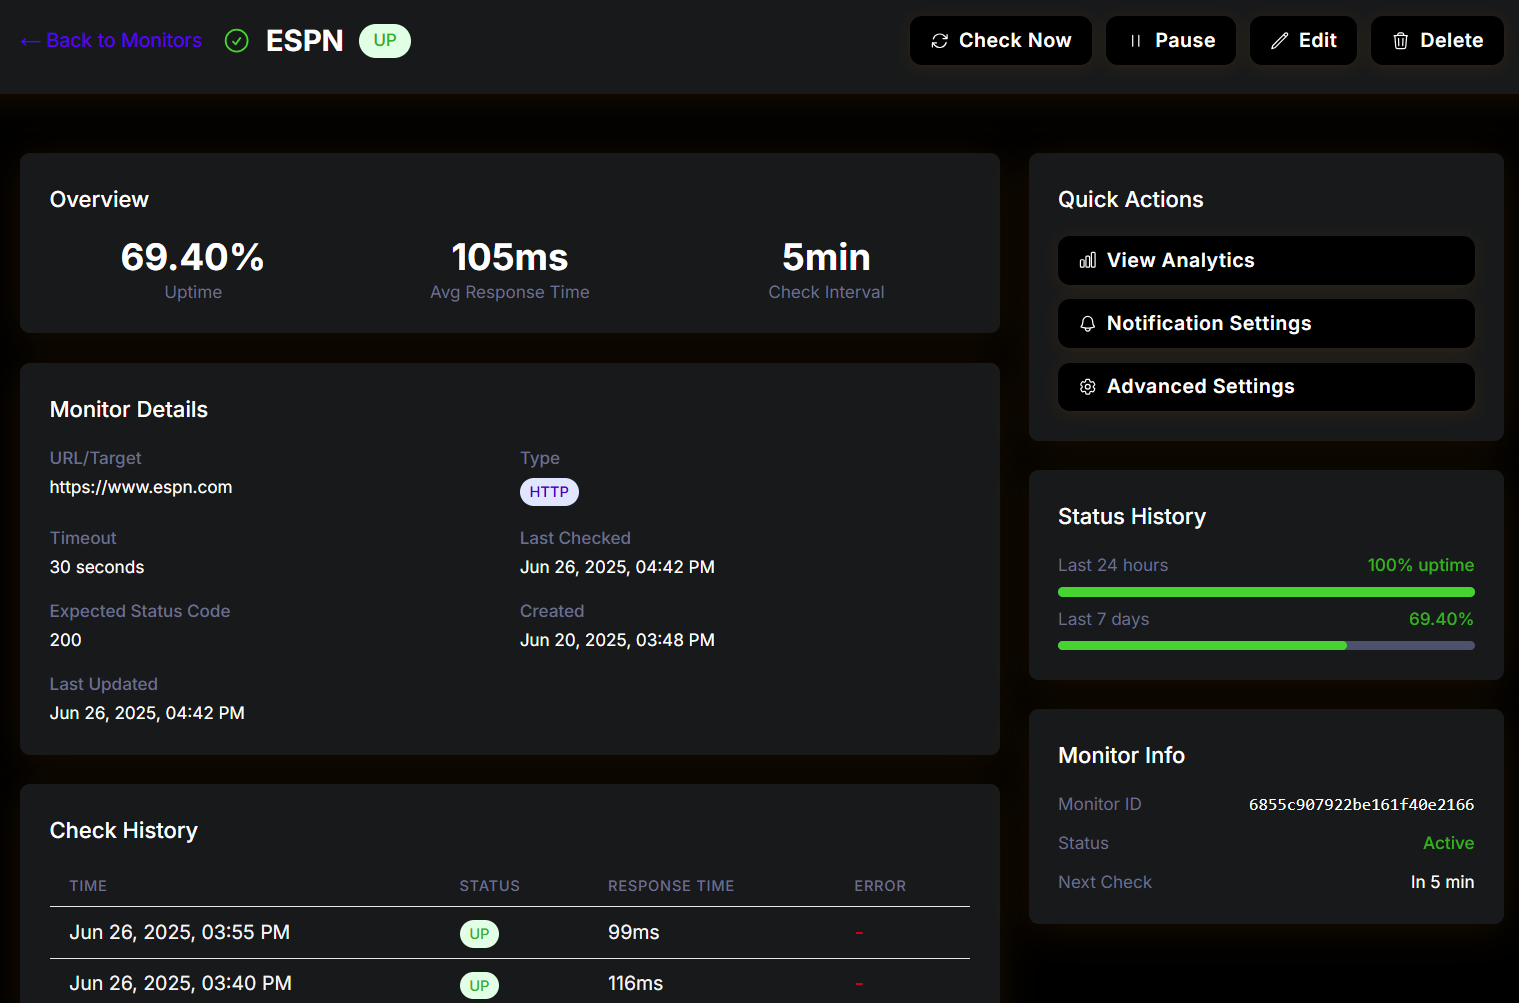
Task: Click the Active status value in Monitor Info
Action: [1448, 843]
